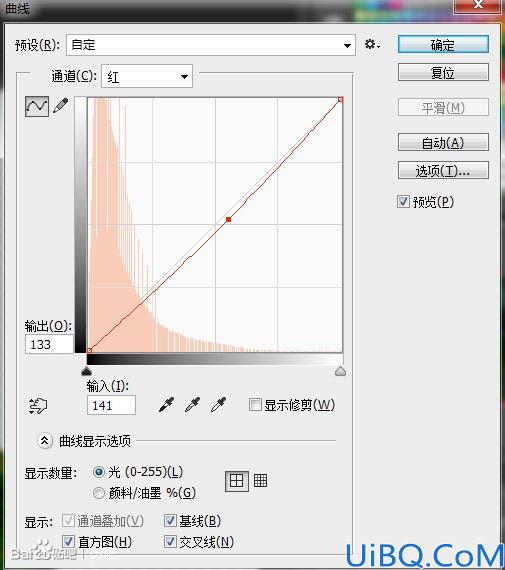Activate the on-image hand adjustment tool

[x=38, y=406]
